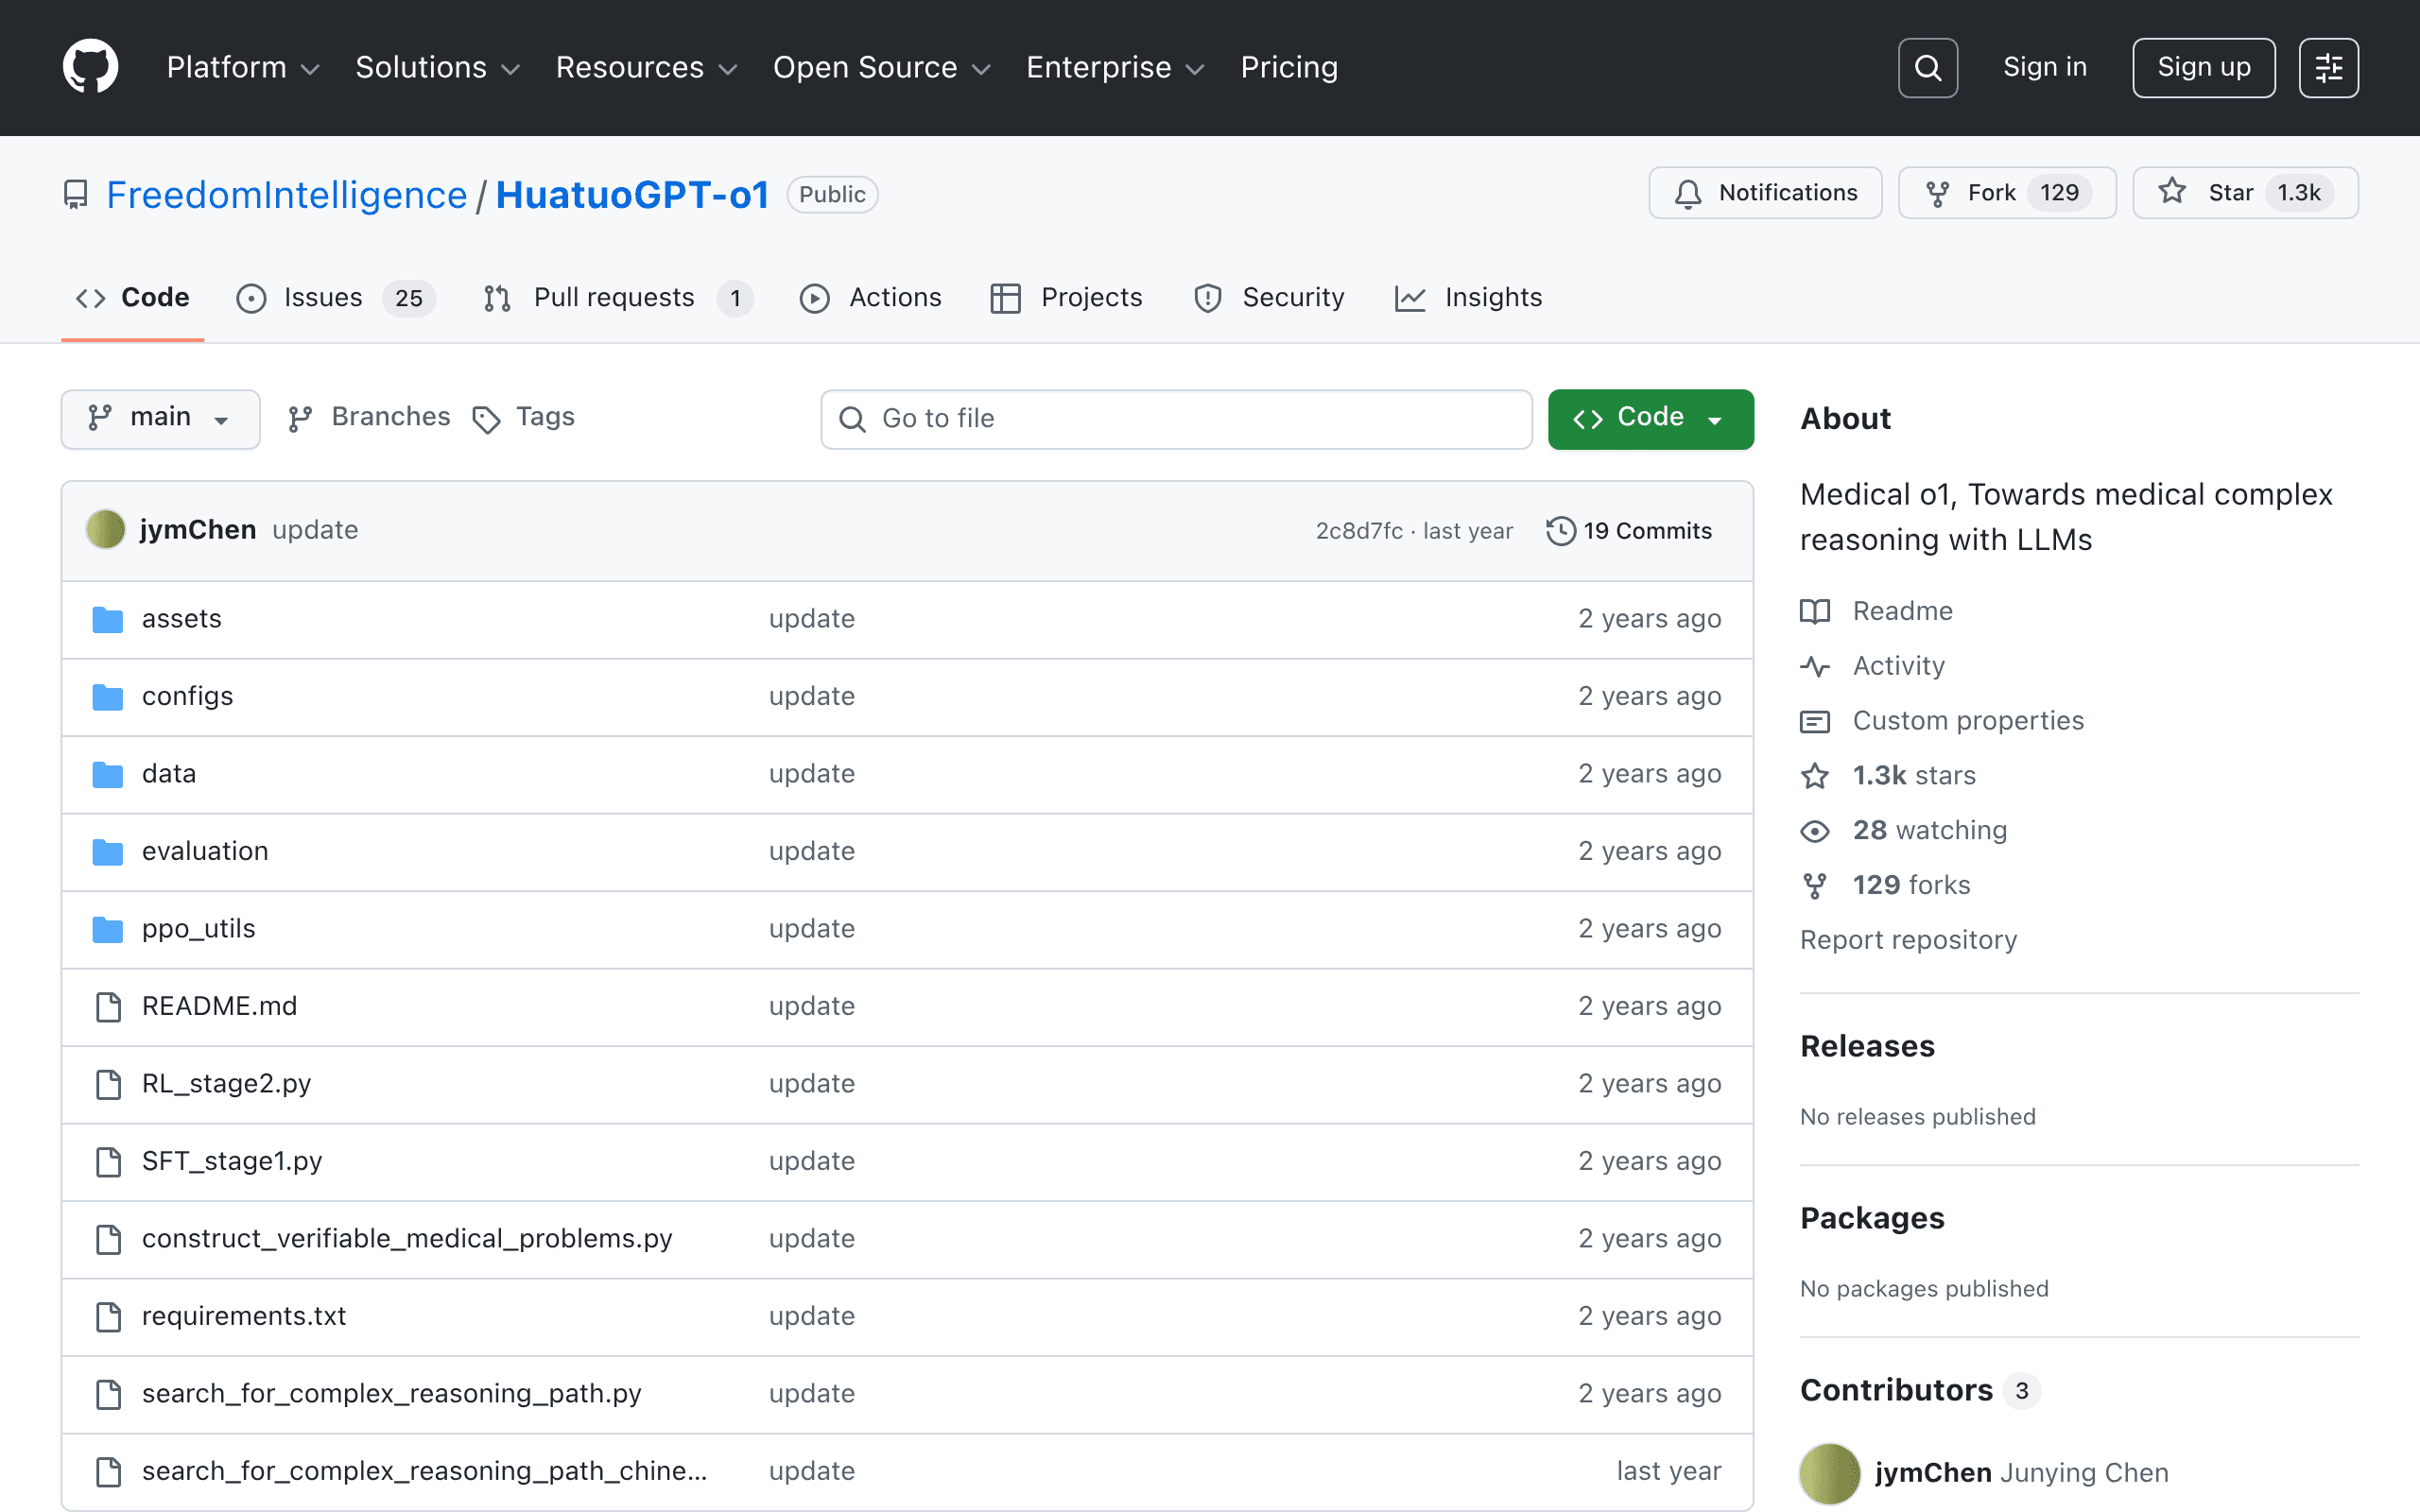Open commit hash 2c8d7fc link
Screen dimensions: 2420x1512
[x=1359, y=531]
